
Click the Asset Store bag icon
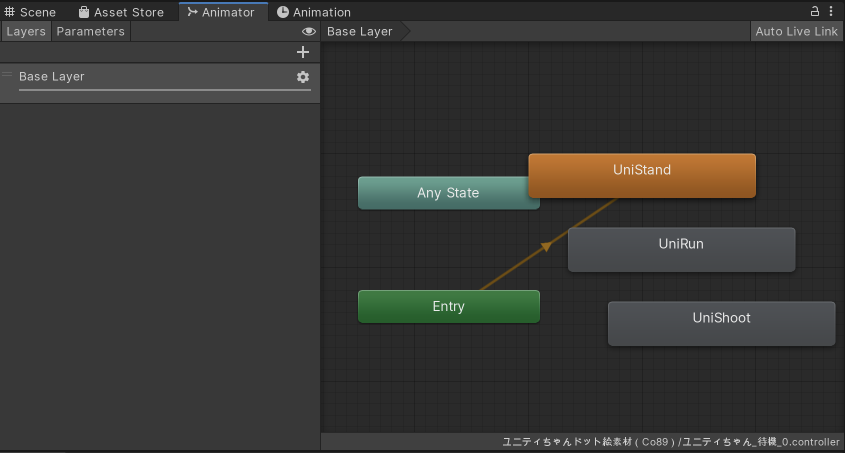[x=84, y=12]
